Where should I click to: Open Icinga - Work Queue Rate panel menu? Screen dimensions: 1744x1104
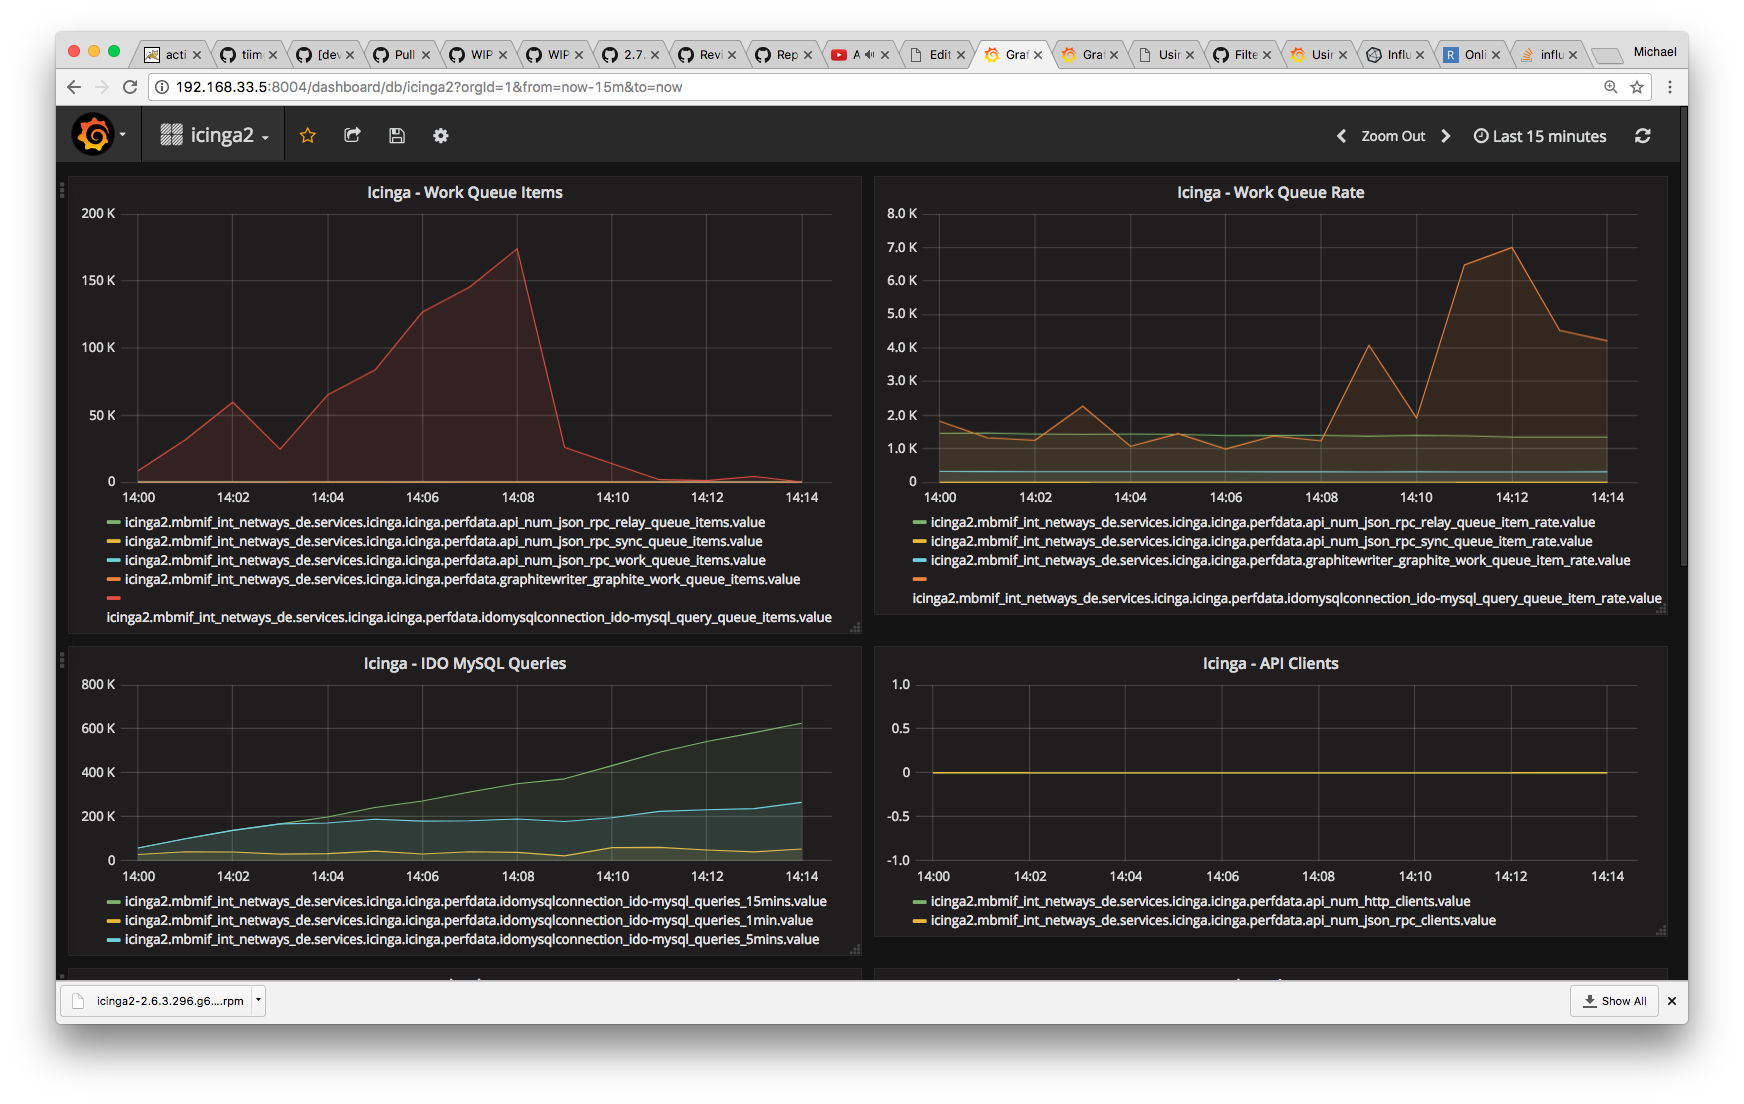[x=1270, y=192]
